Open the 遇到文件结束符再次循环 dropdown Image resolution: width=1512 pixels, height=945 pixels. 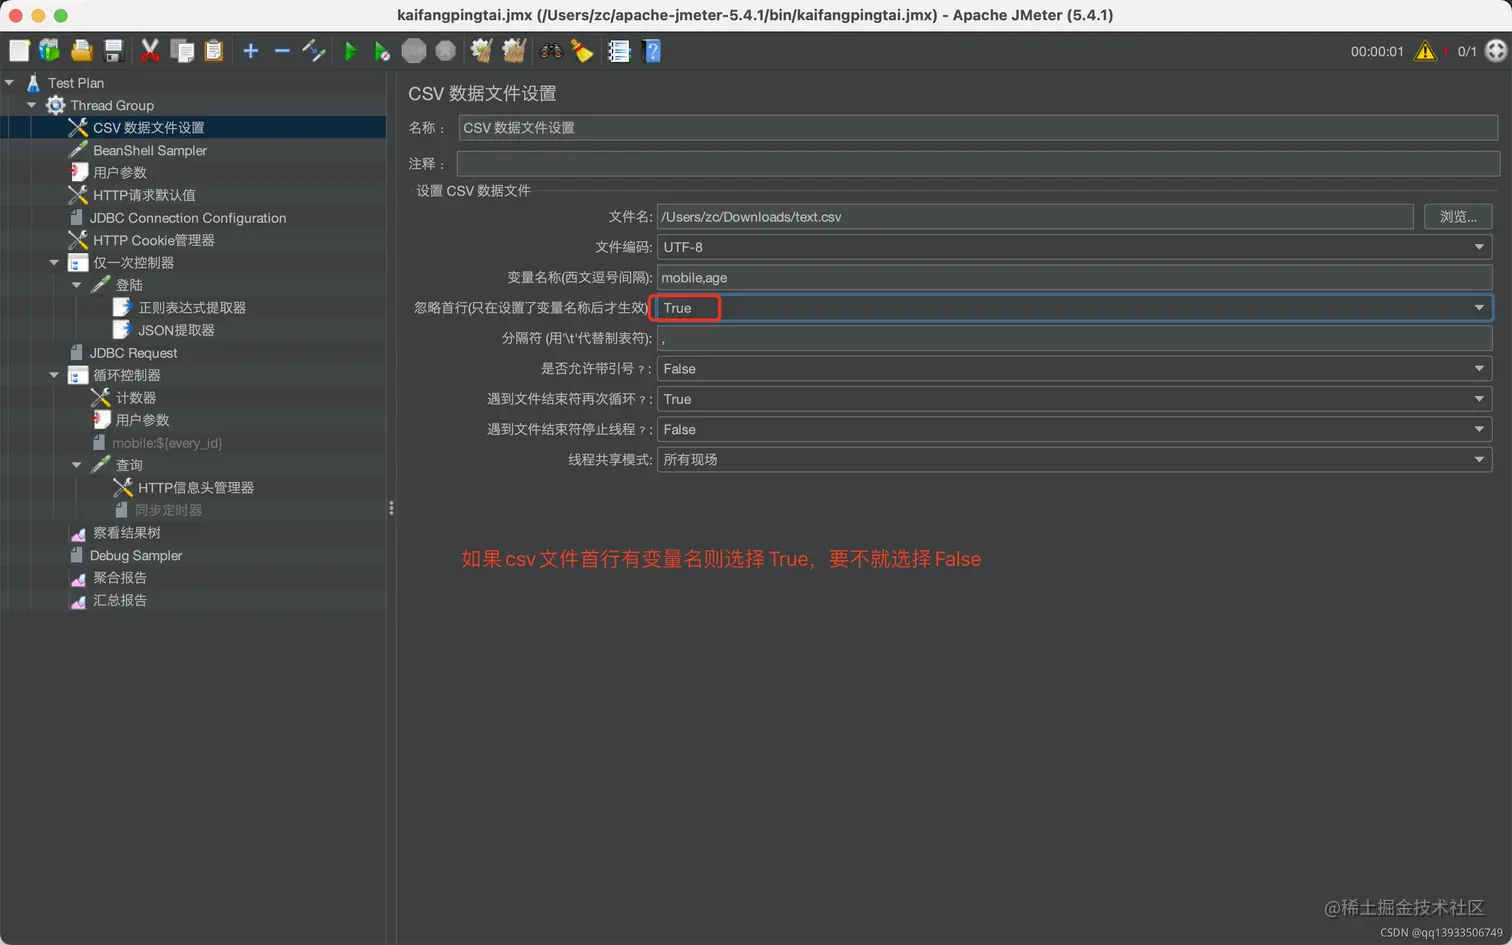click(x=1074, y=399)
